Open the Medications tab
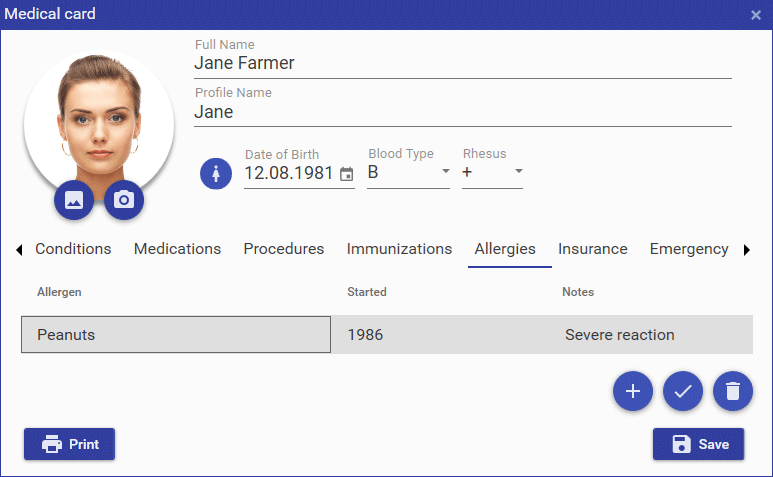Viewport: 773px width, 477px height. [177, 249]
